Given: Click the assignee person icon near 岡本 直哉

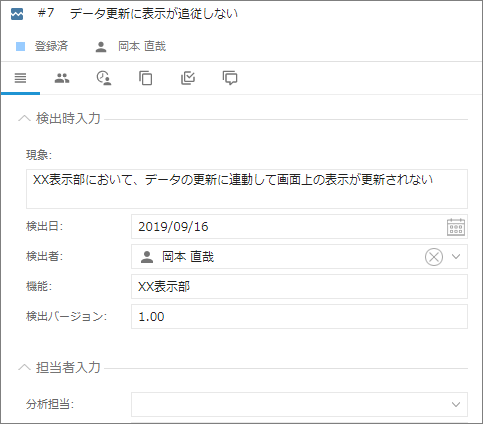Looking at the screenshot, I should click(x=101, y=47).
